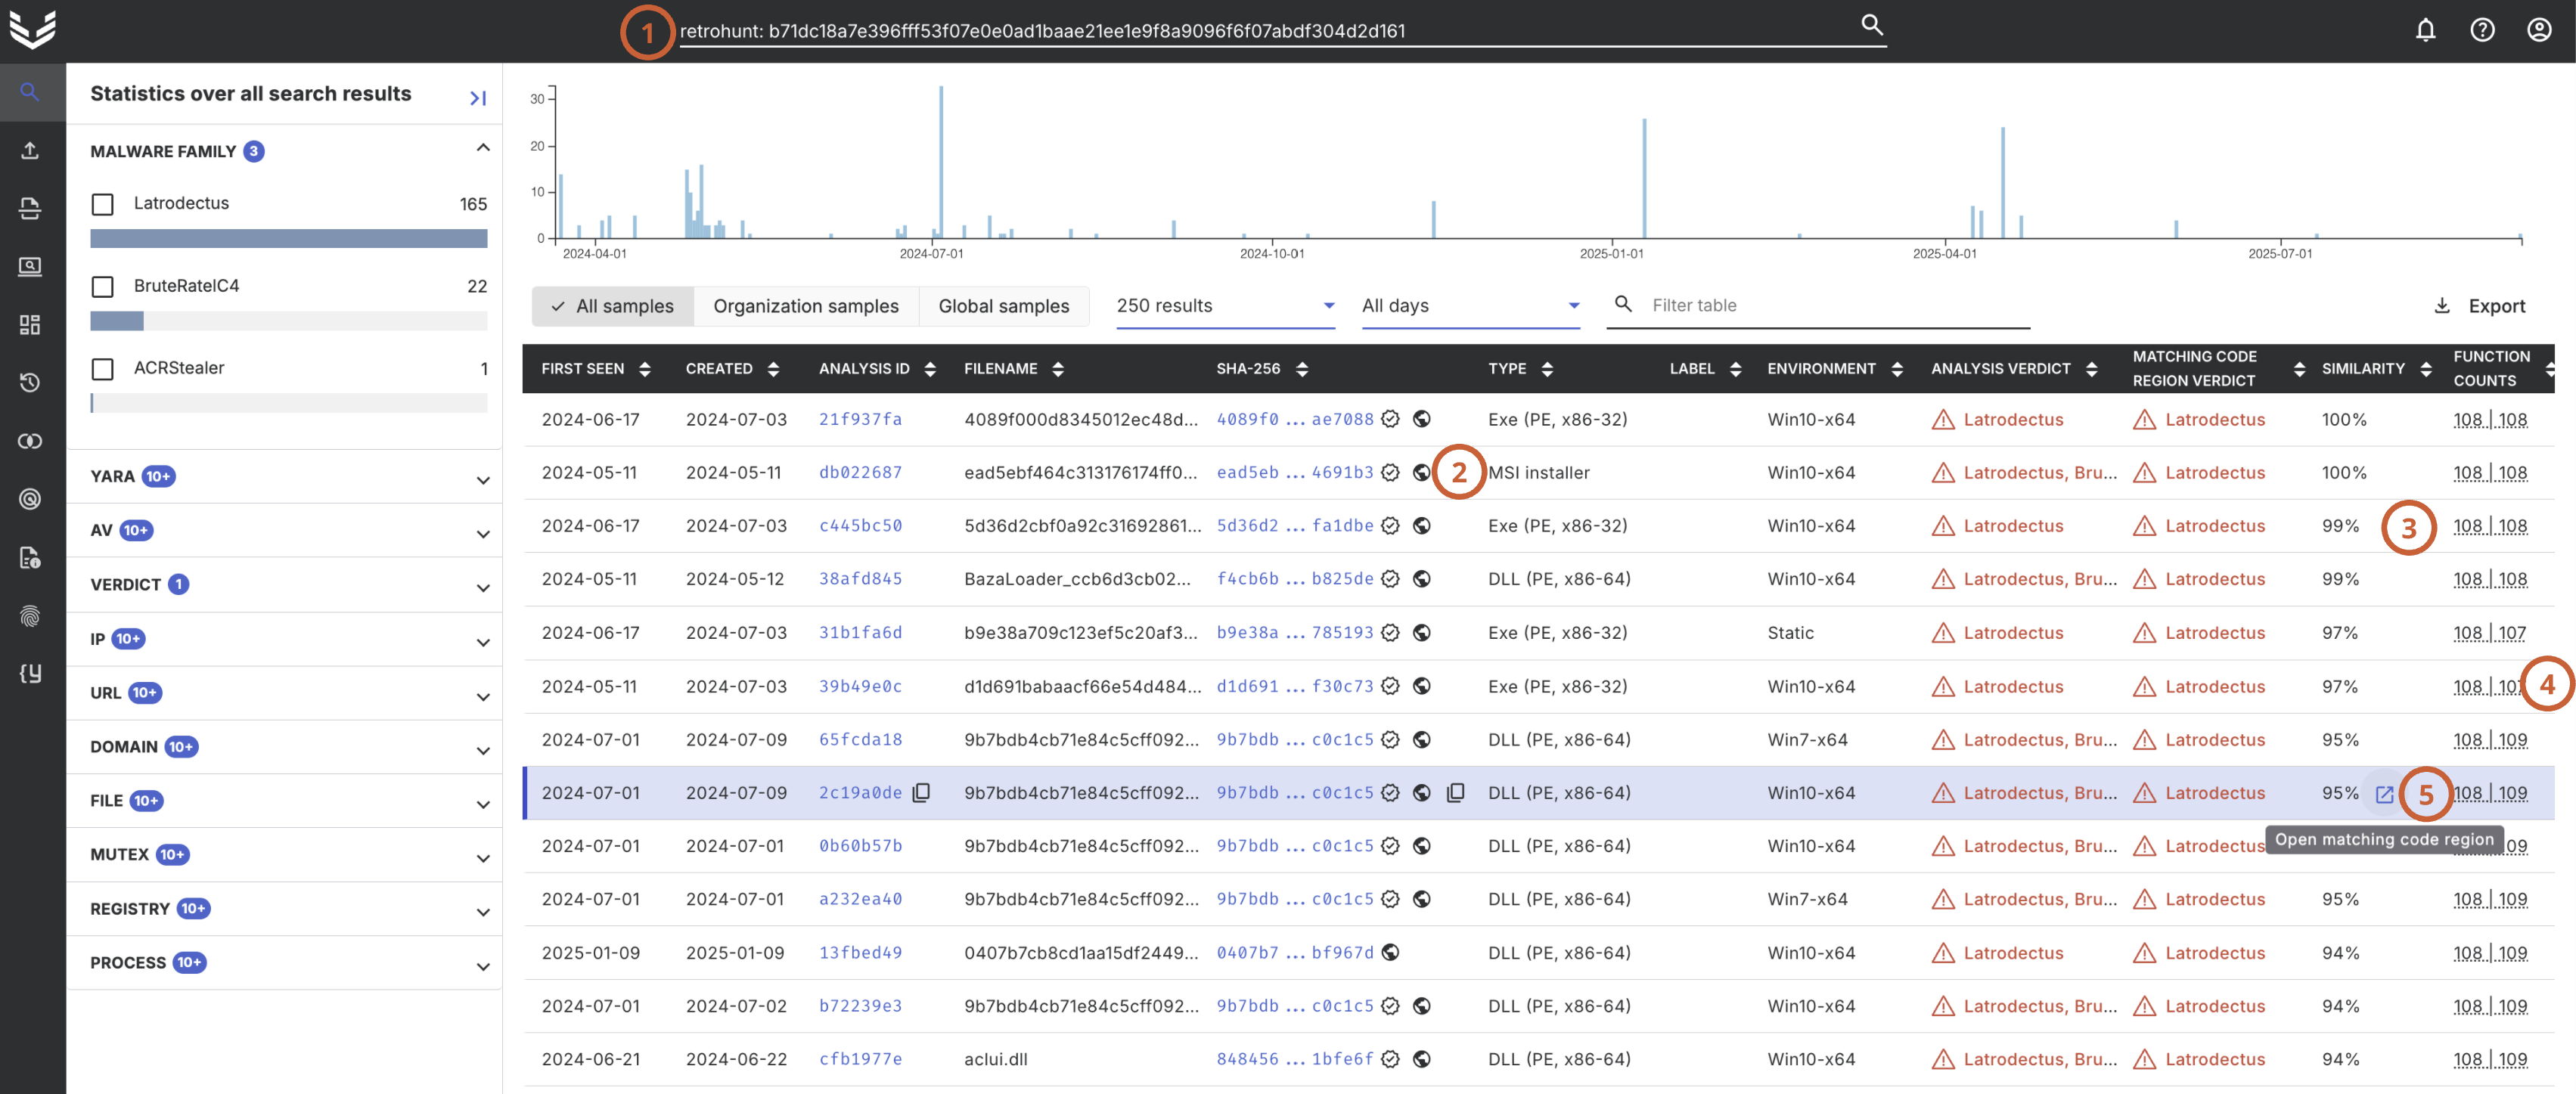Click open matching code region icon
The height and width of the screenshot is (1094, 2576).
pyautogui.click(x=2384, y=794)
